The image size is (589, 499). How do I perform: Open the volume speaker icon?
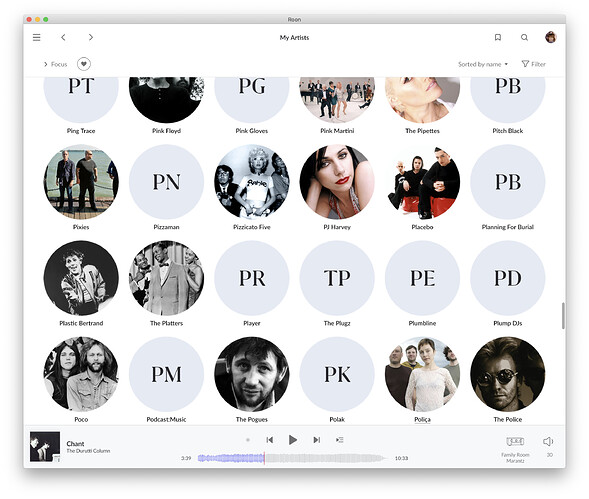tap(548, 442)
